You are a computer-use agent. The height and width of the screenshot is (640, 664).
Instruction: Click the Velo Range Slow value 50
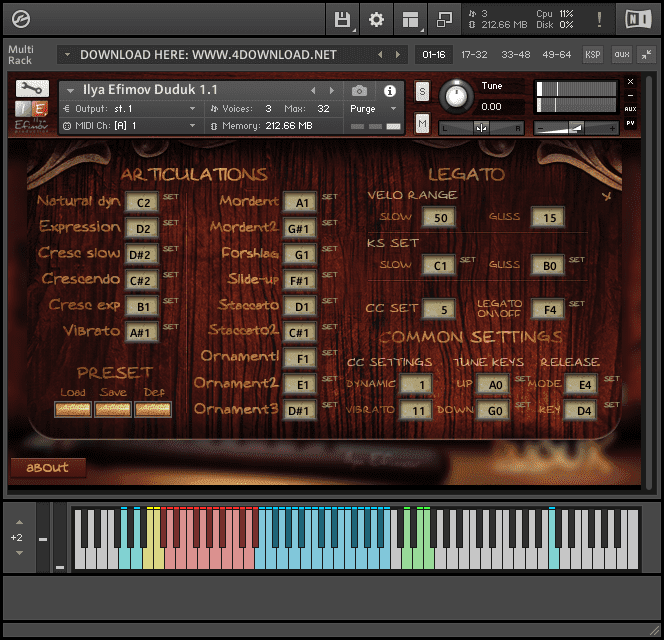point(440,218)
